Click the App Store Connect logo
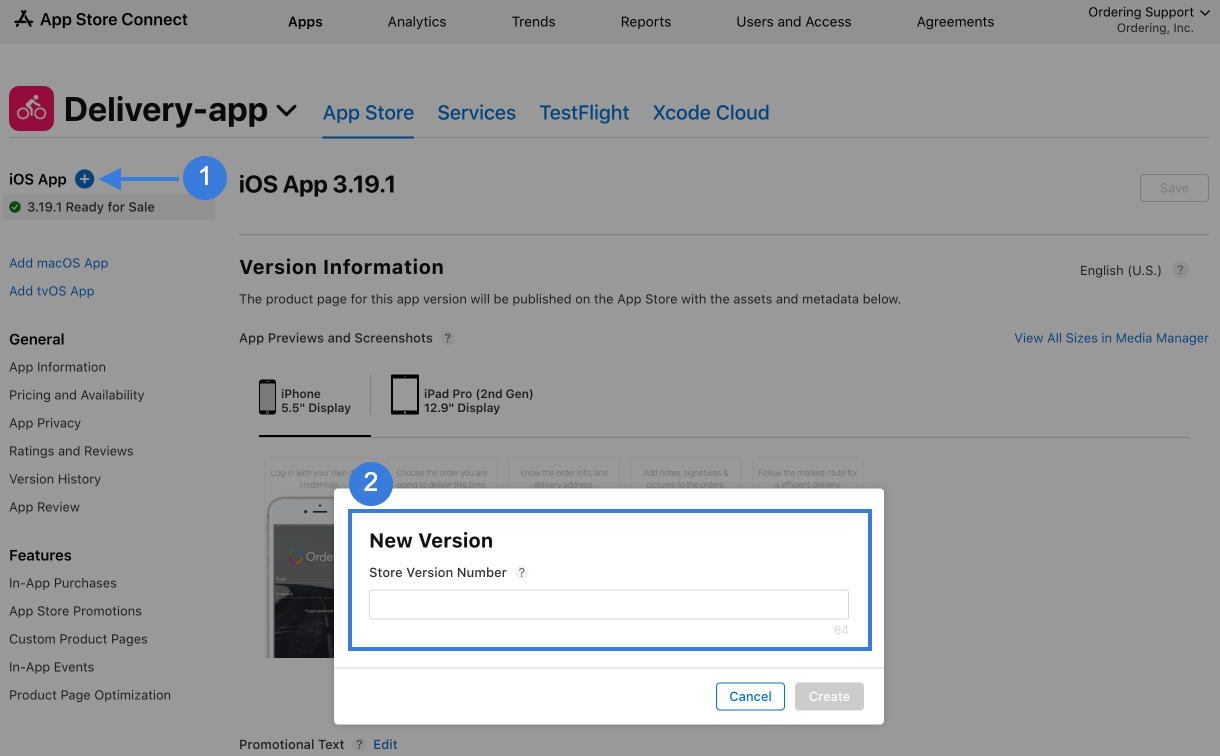 click(100, 19)
